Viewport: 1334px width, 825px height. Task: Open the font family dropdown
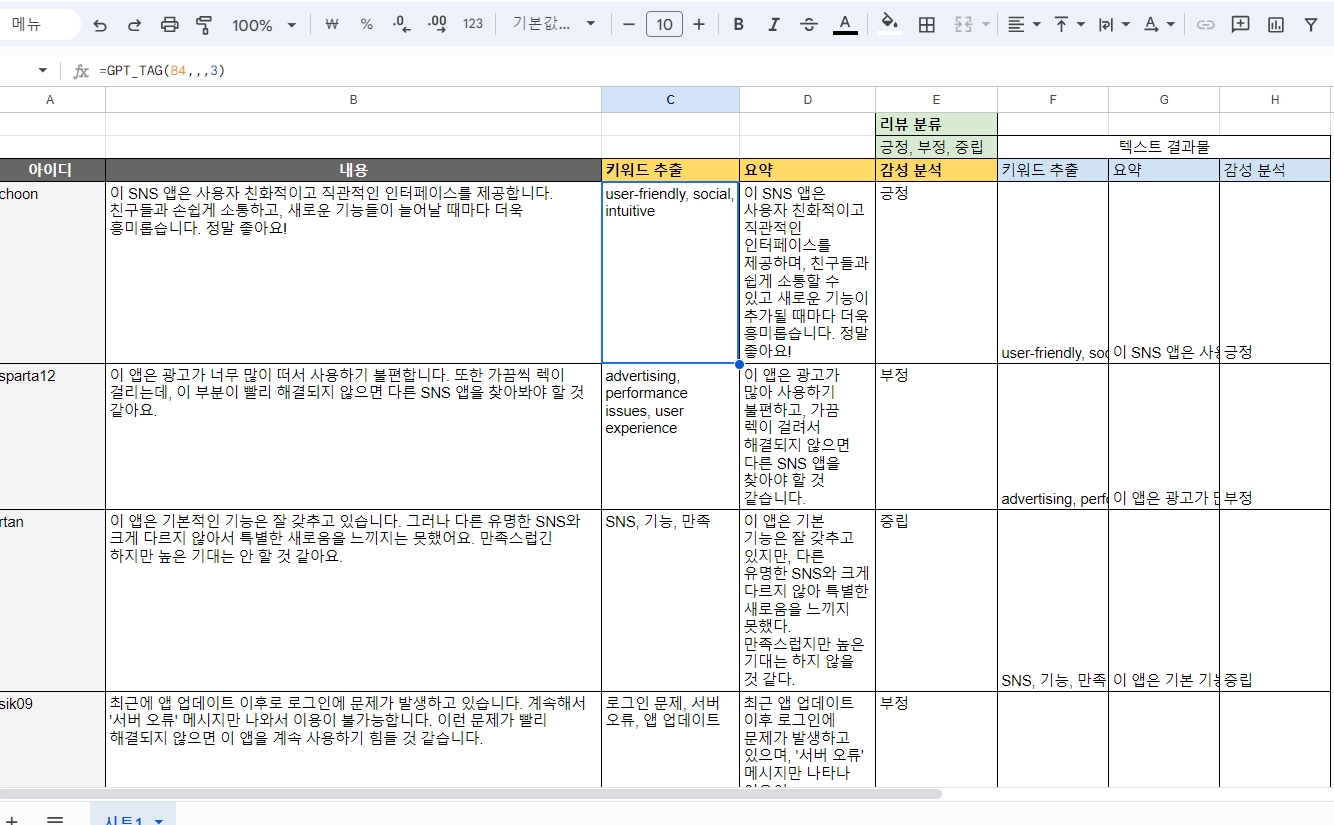click(x=553, y=25)
